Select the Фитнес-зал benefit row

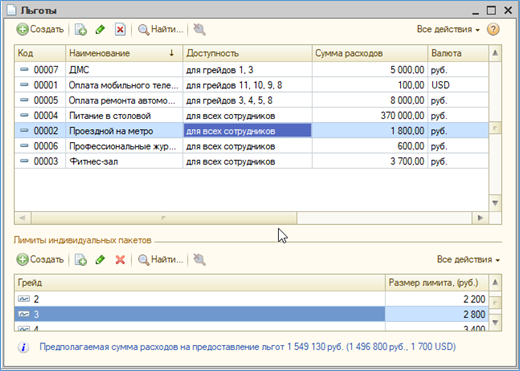[x=251, y=161]
